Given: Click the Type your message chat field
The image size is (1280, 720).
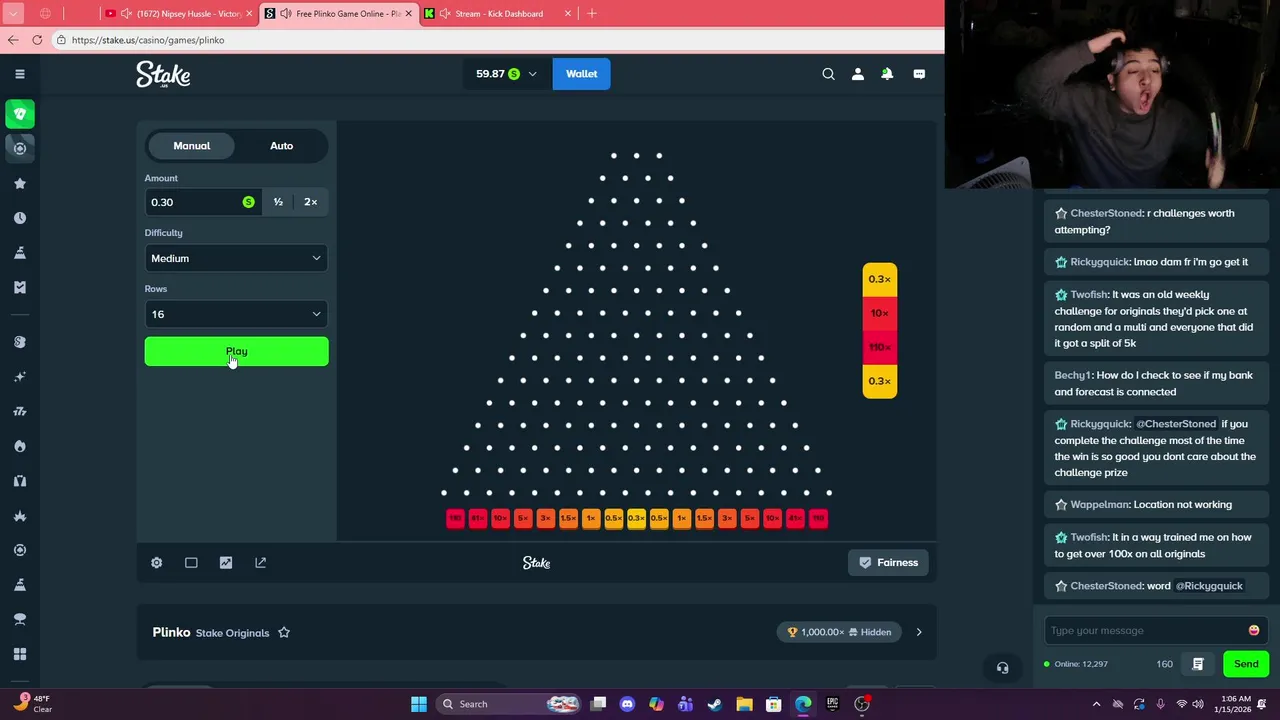Looking at the screenshot, I should [x=1145, y=631].
